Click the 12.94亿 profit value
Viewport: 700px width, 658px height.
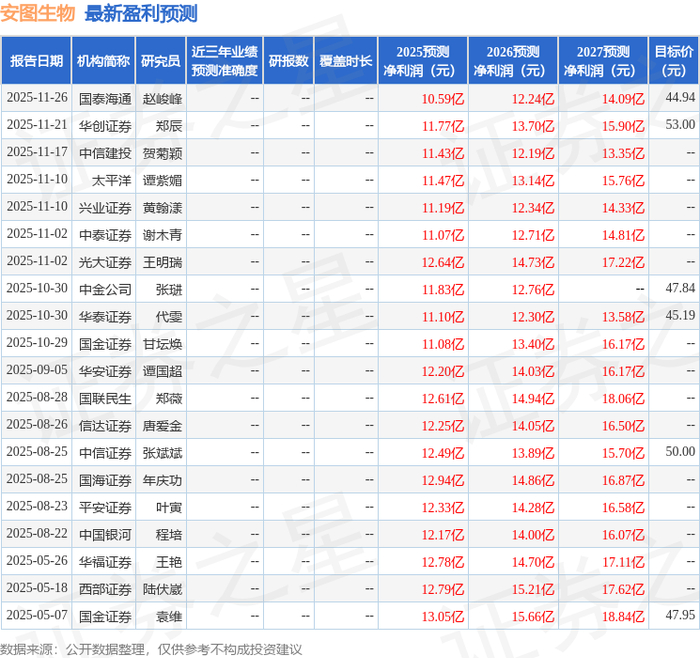tap(443, 480)
